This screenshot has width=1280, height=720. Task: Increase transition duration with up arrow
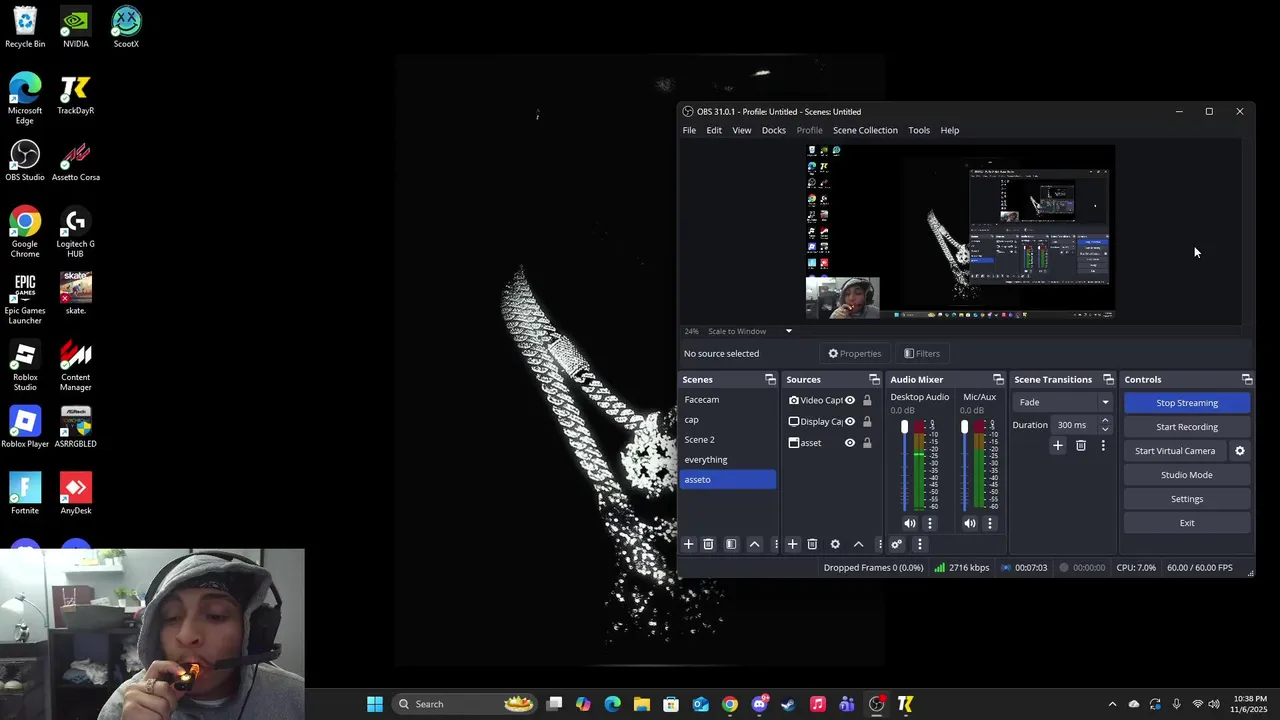pos(1105,421)
